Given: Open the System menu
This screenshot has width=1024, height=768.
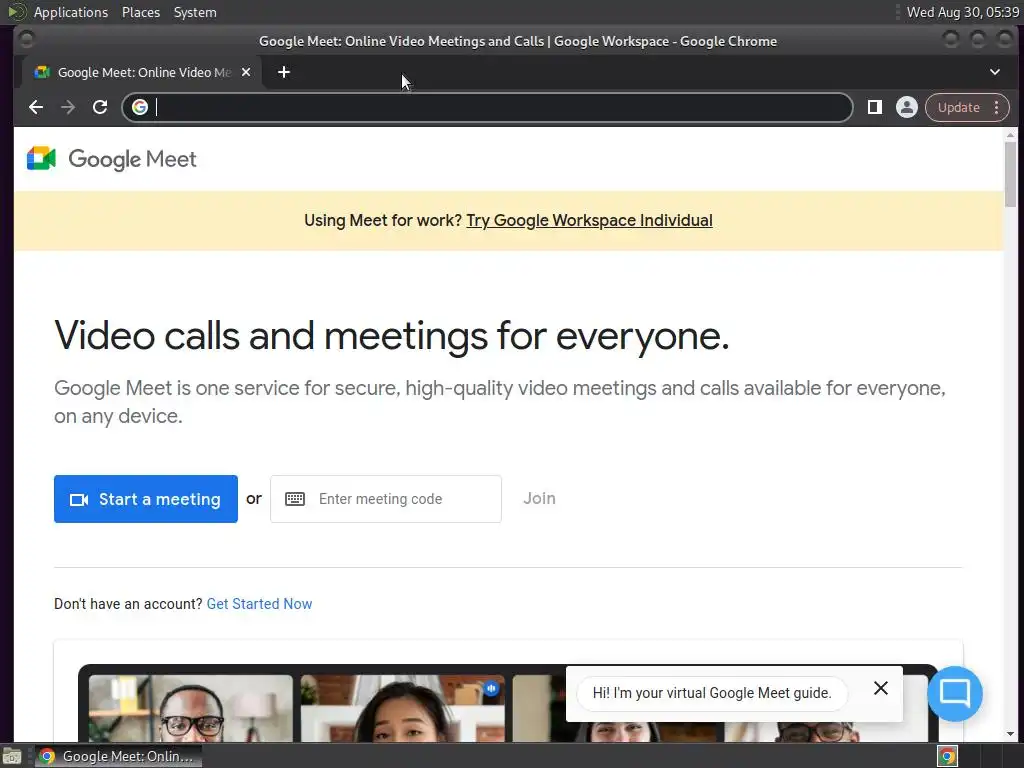Looking at the screenshot, I should tap(195, 12).
